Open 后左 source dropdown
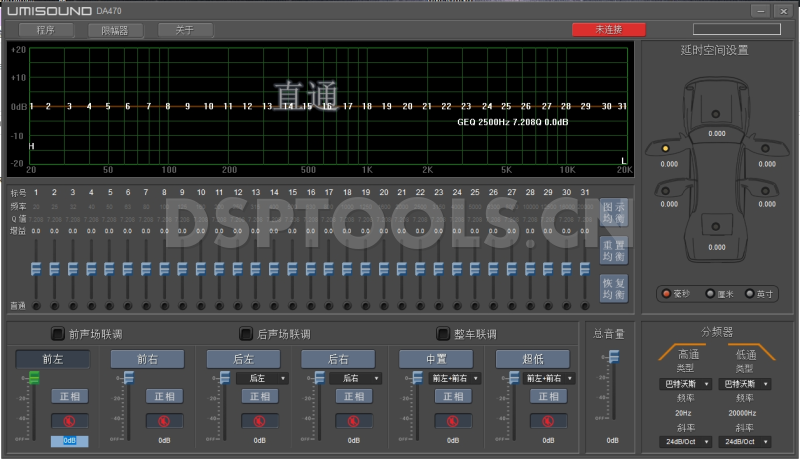This screenshot has width=800, height=460. click(262, 378)
